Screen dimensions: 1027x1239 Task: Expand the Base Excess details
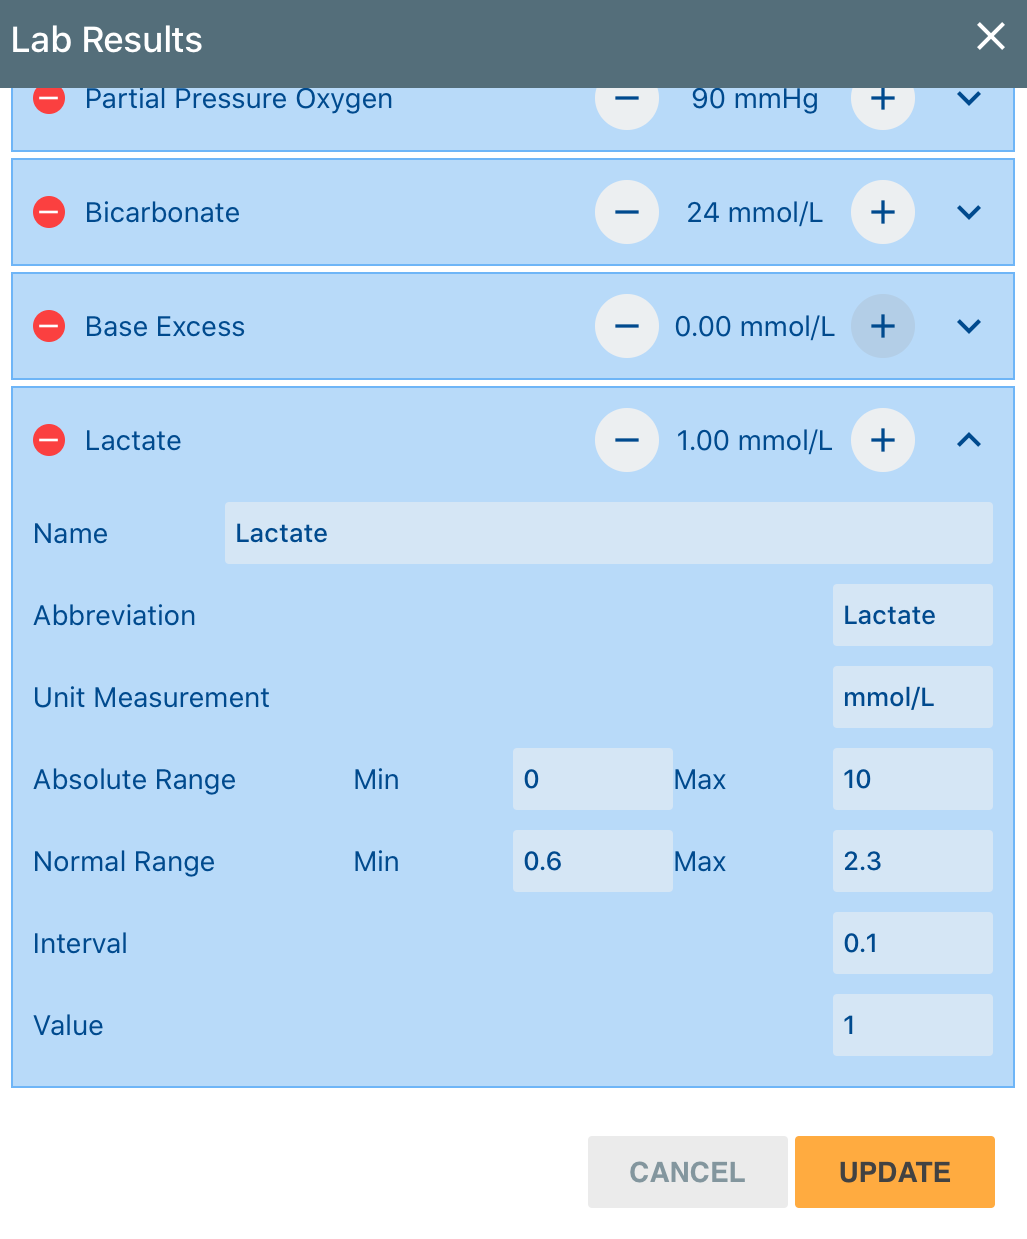(967, 326)
